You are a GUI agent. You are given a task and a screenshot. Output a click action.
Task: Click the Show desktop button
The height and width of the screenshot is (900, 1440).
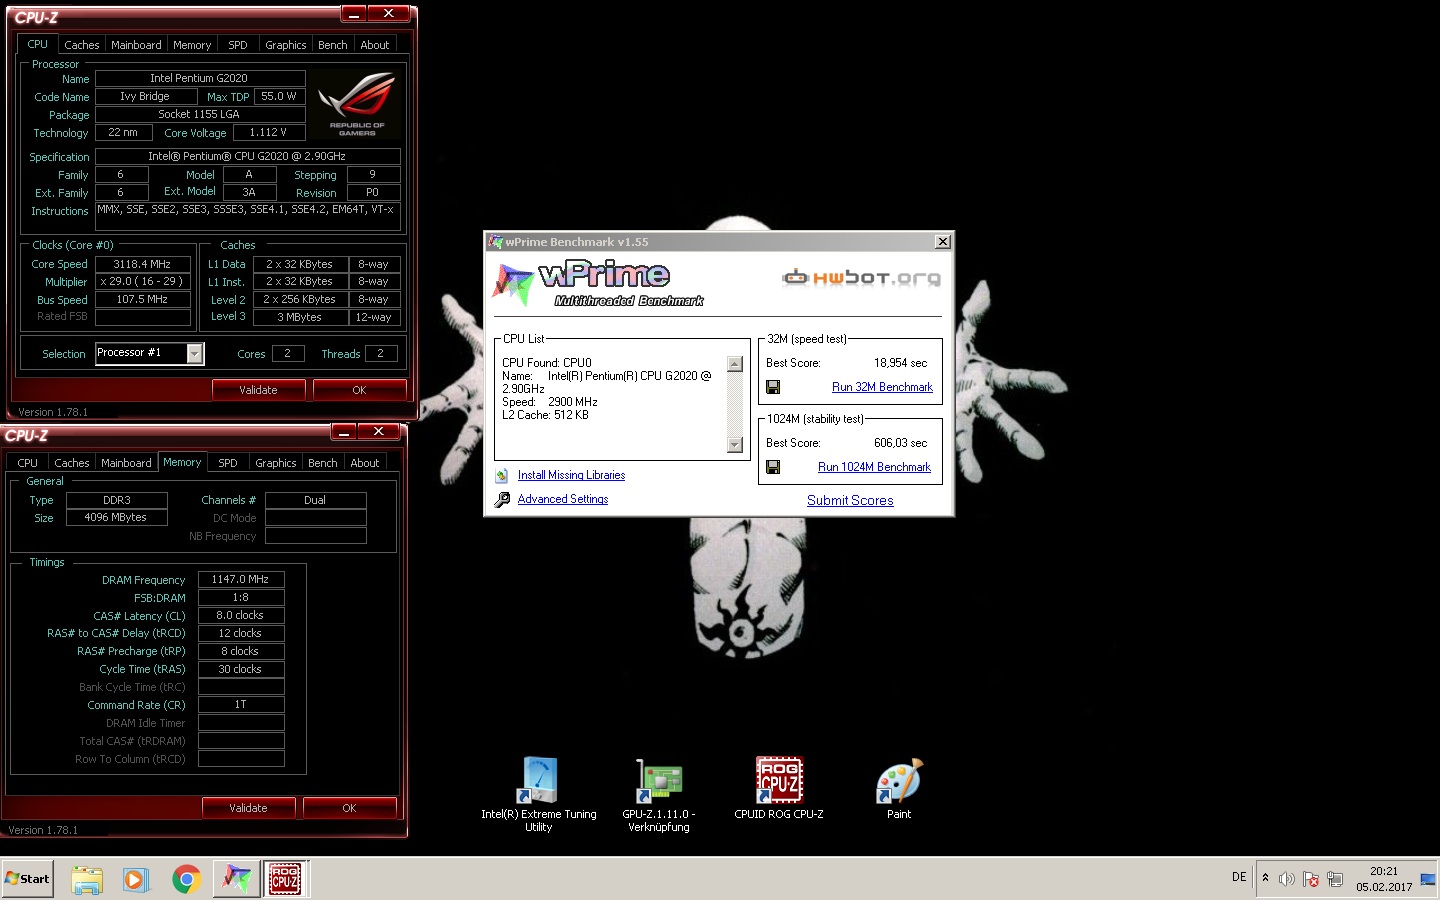pyautogui.click(x=1428, y=879)
